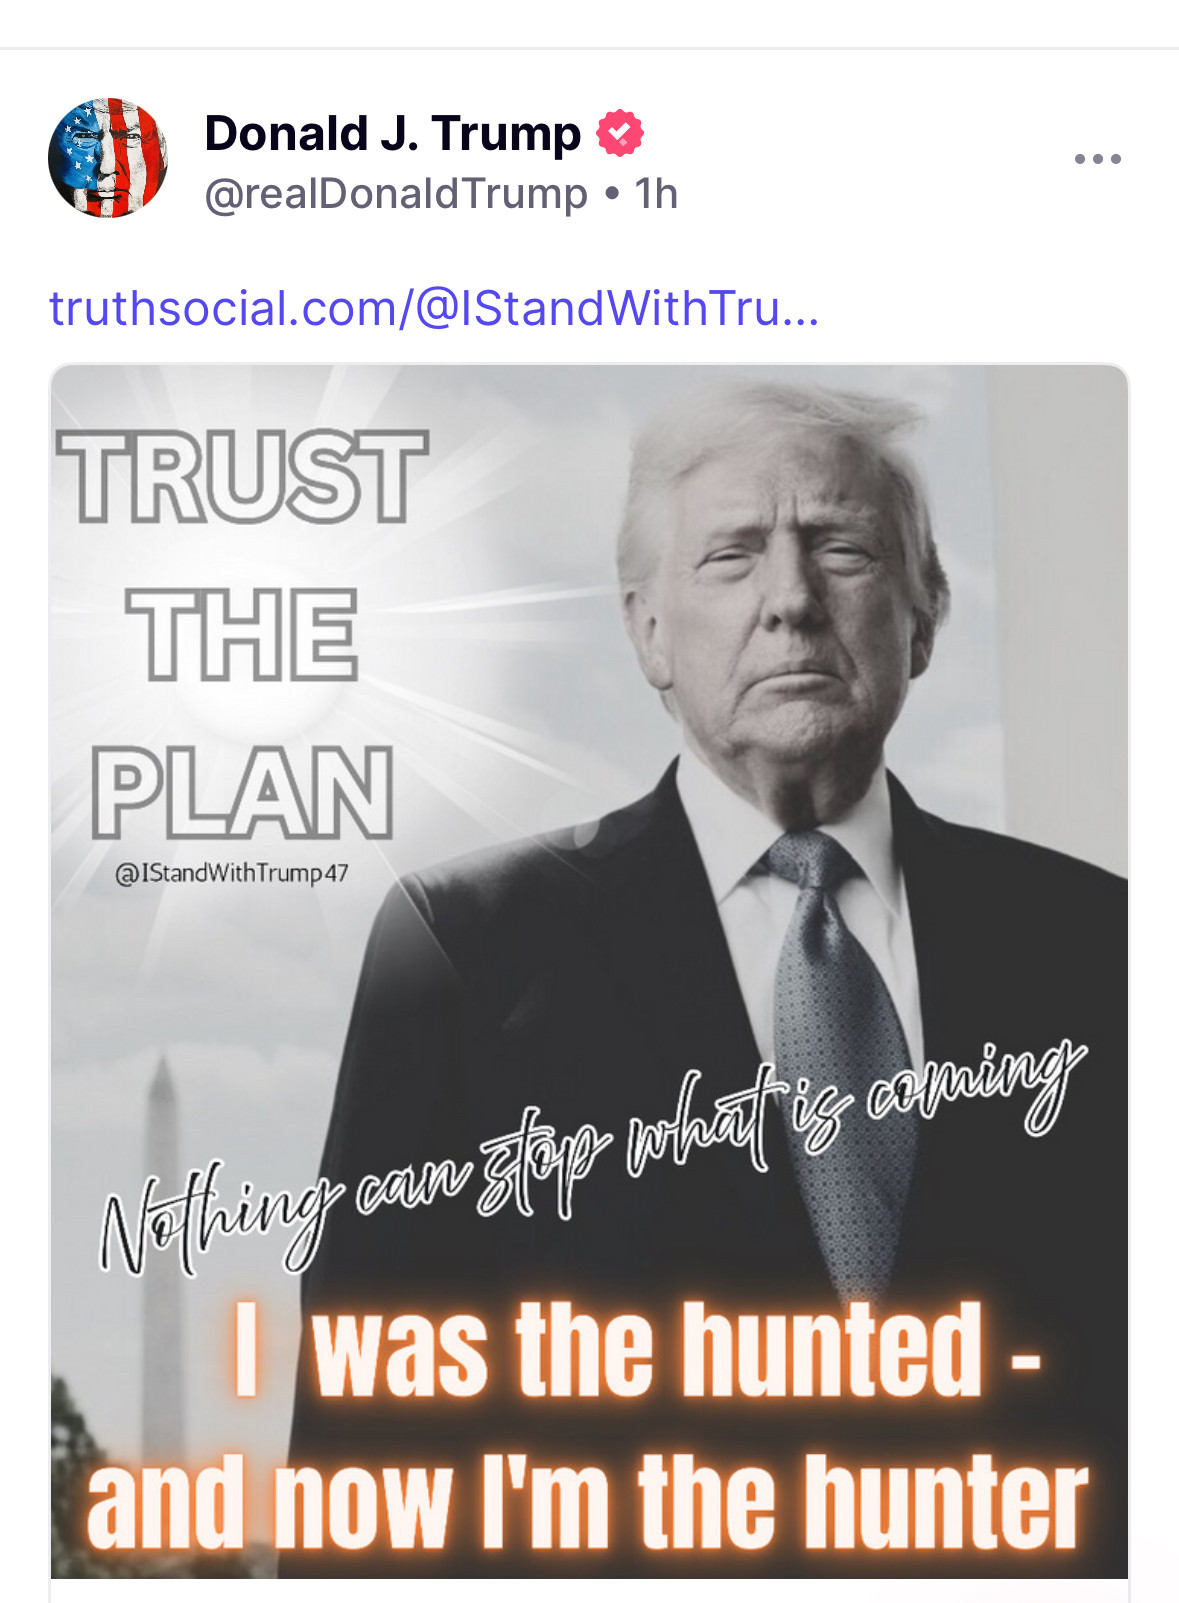Click the red verified badge icon

pos(620,134)
